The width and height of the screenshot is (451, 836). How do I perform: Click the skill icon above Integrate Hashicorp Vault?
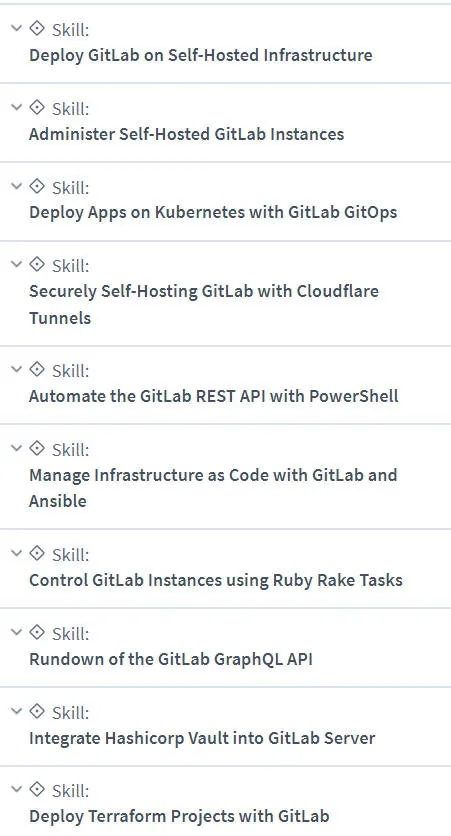[36, 711]
